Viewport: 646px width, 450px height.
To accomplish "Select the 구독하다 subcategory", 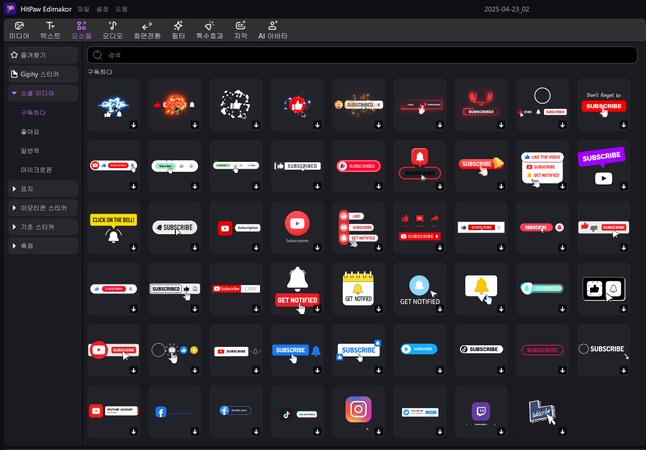I will 33,112.
